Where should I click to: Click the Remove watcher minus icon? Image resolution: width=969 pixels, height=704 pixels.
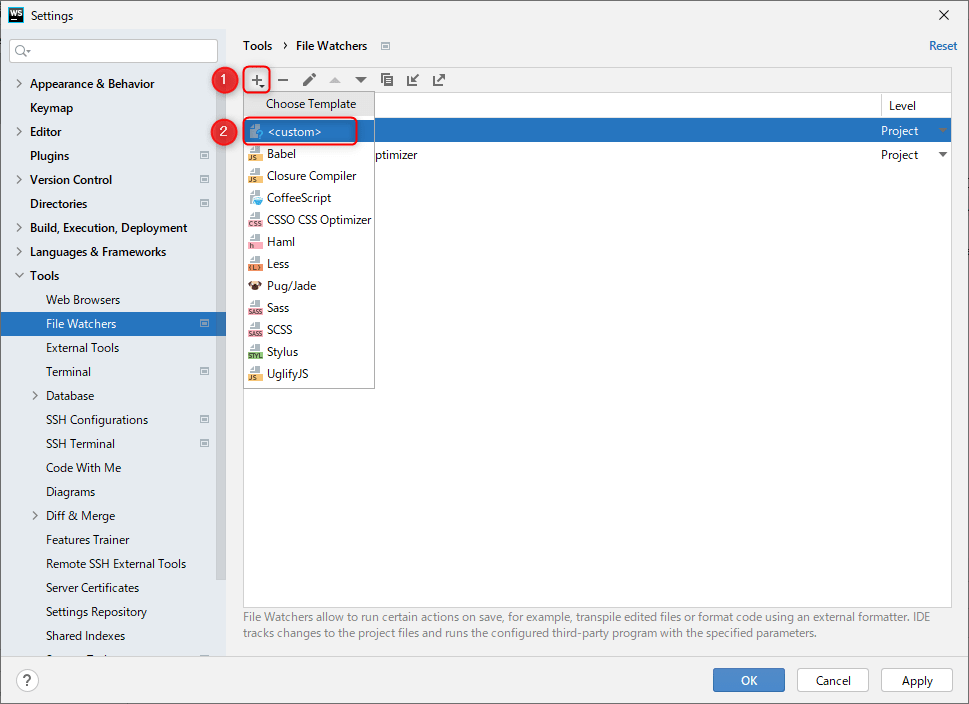pyautogui.click(x=283, y=80)
